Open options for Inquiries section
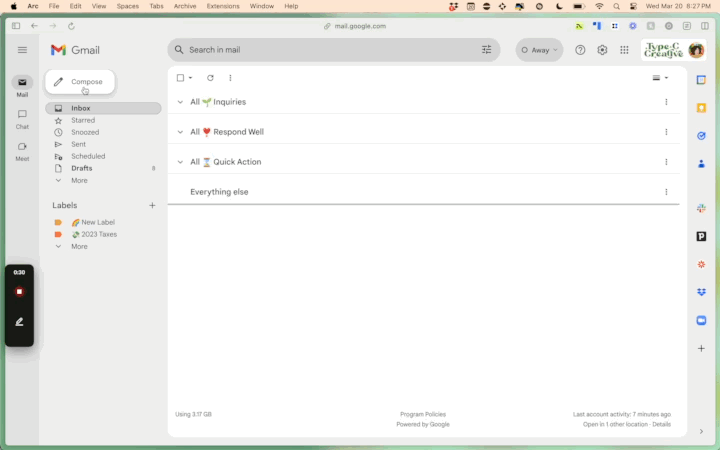 click(x=666, y=102)
